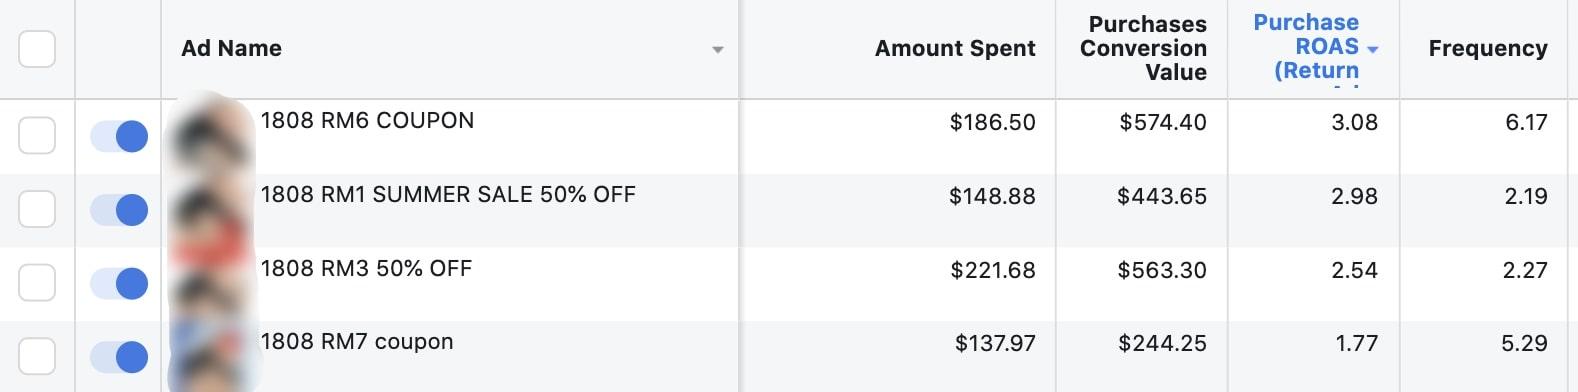
Task: Check the 1808 RM3 50% OFF row checkbox
Action: tap(37, 283)
